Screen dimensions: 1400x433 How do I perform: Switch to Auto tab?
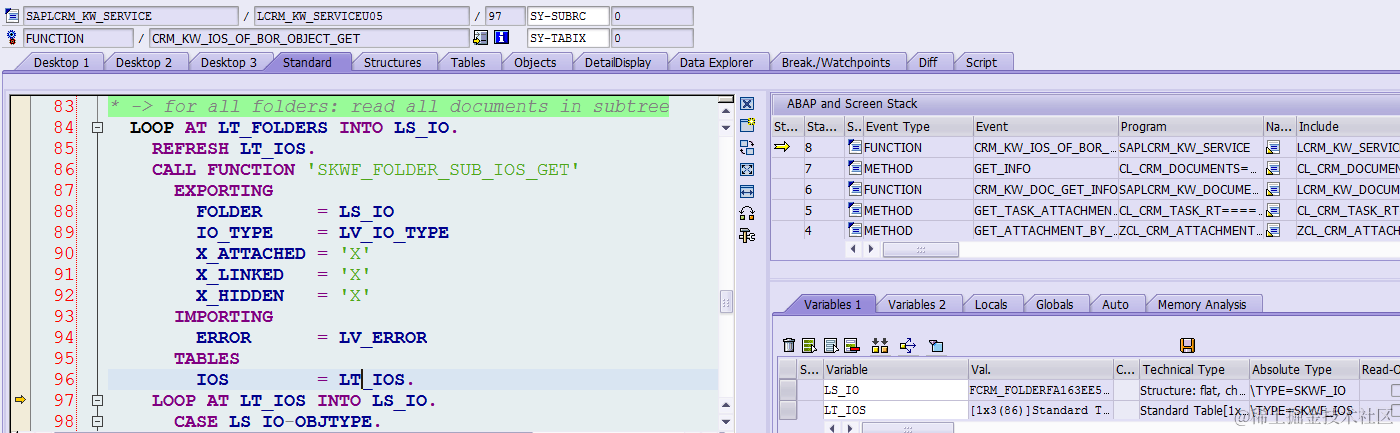[1115, 304]
